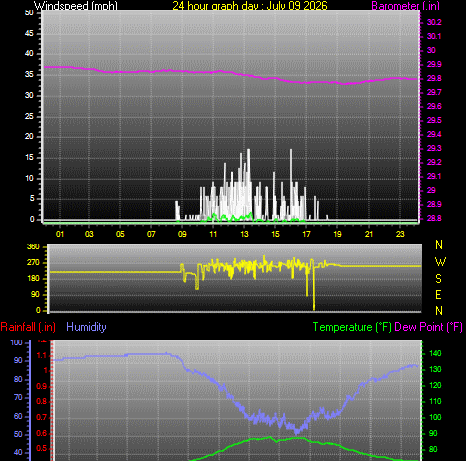Pick the 01 hour label
Image resolution: width=466 pixels, height=461 pixels.
(60, 234)
